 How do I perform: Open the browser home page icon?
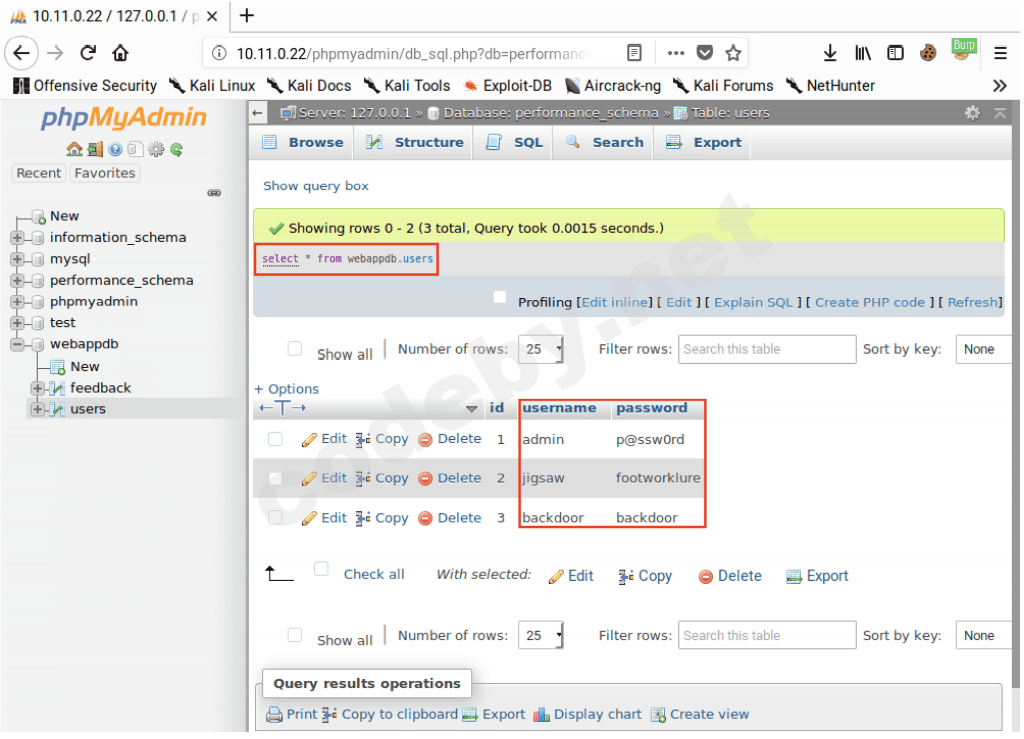pyautogui.click(x=120, y=53)
